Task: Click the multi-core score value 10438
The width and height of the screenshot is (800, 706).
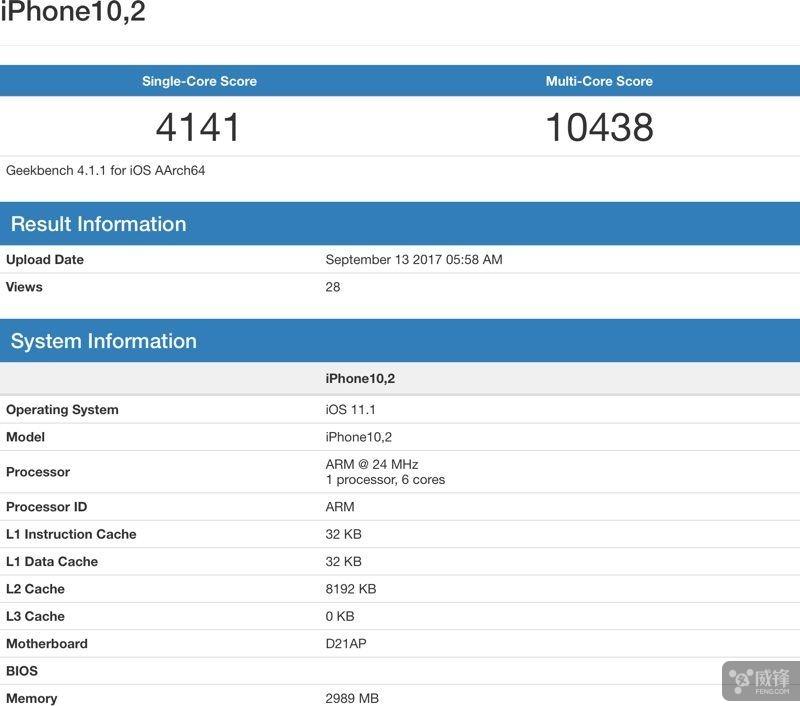Action: 599,127
